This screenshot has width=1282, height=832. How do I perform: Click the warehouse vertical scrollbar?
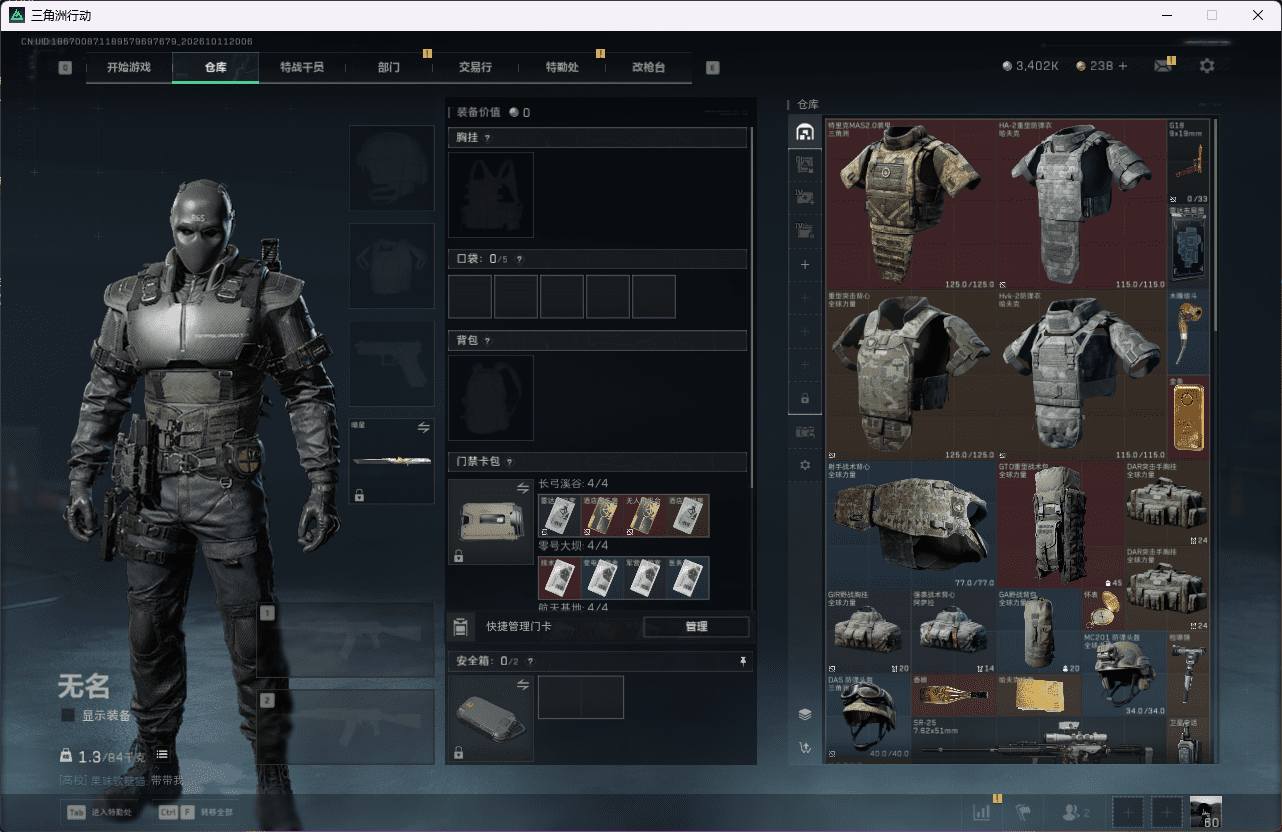(1215, 226)
